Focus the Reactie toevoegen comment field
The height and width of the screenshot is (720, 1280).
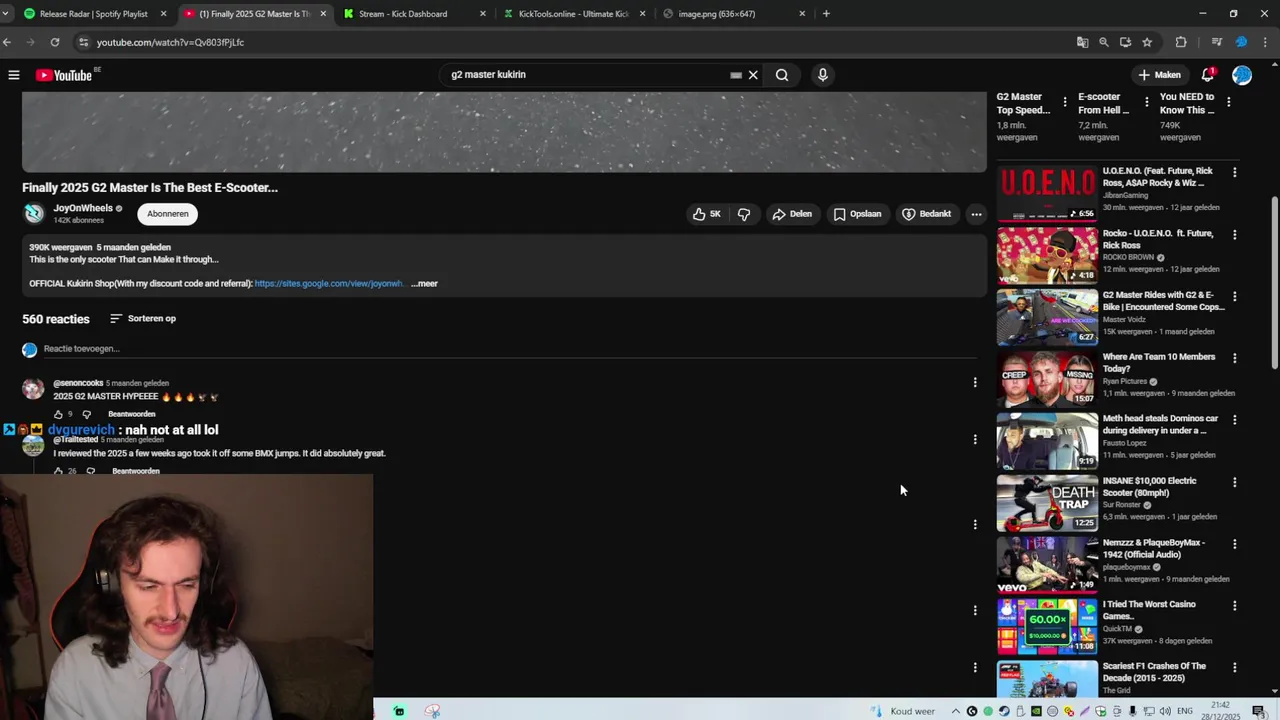(x=509, y=349)
